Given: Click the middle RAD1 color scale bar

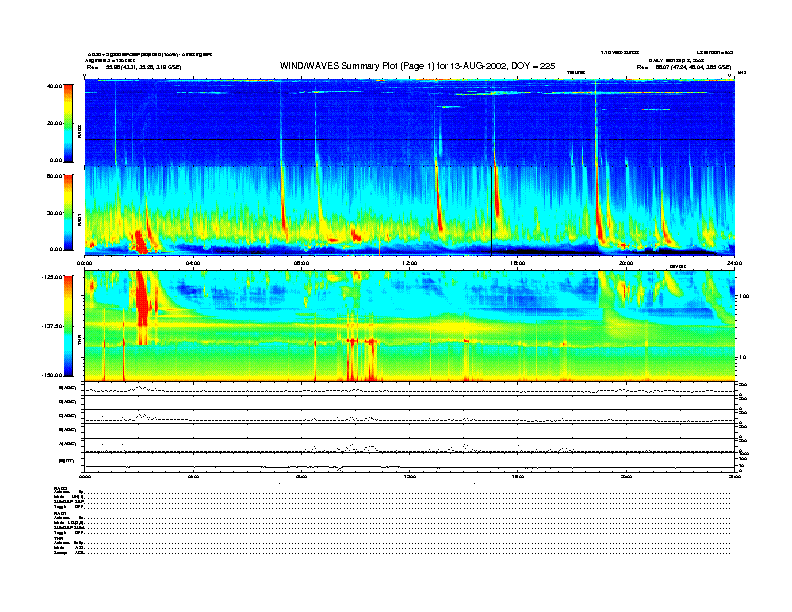Looking at the screenshot, I should click(68, 213).
